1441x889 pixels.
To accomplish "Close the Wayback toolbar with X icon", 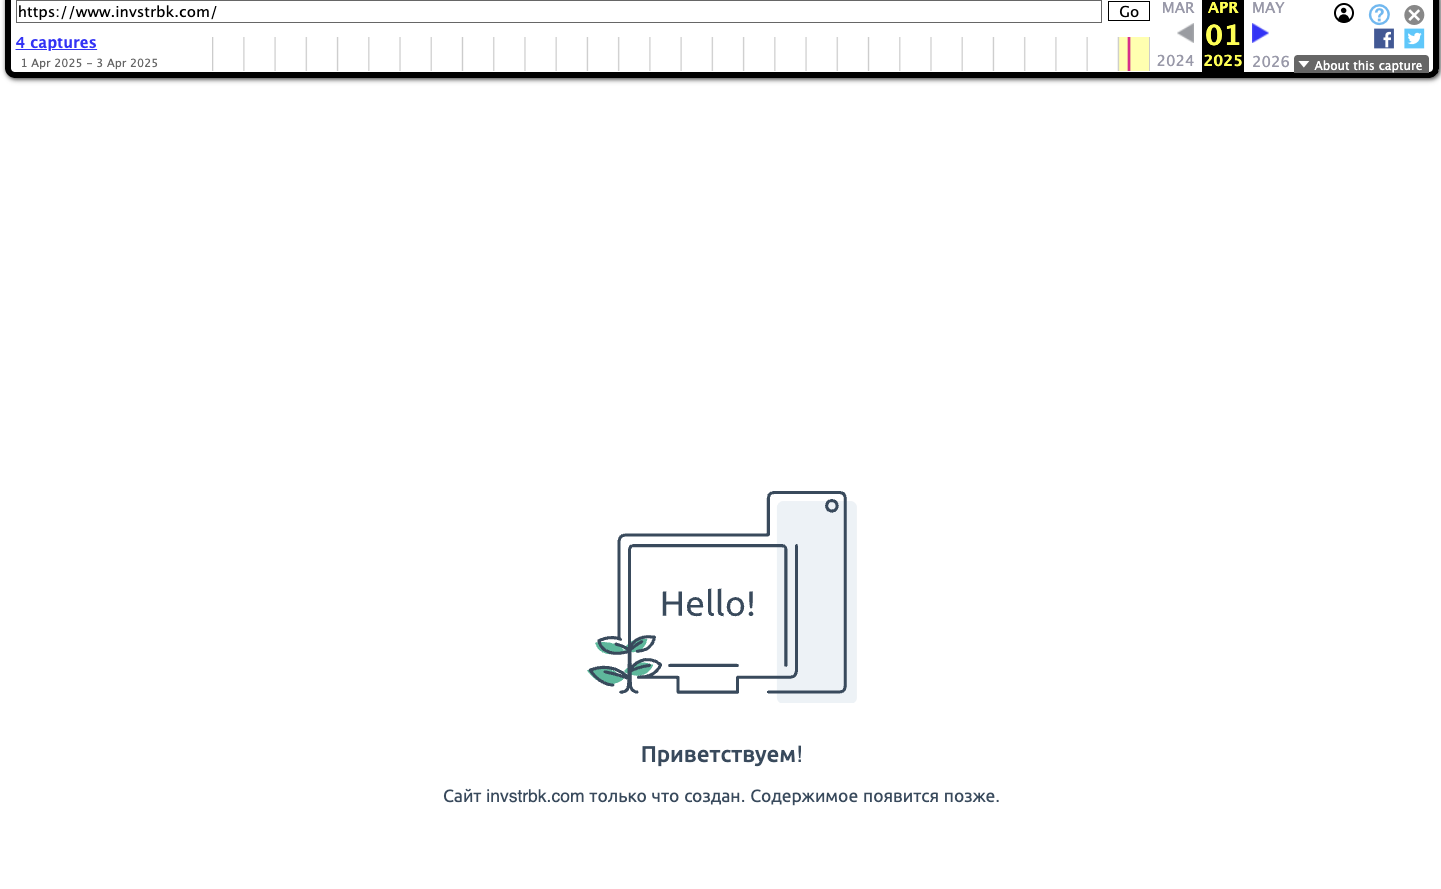I will 1413,14.
